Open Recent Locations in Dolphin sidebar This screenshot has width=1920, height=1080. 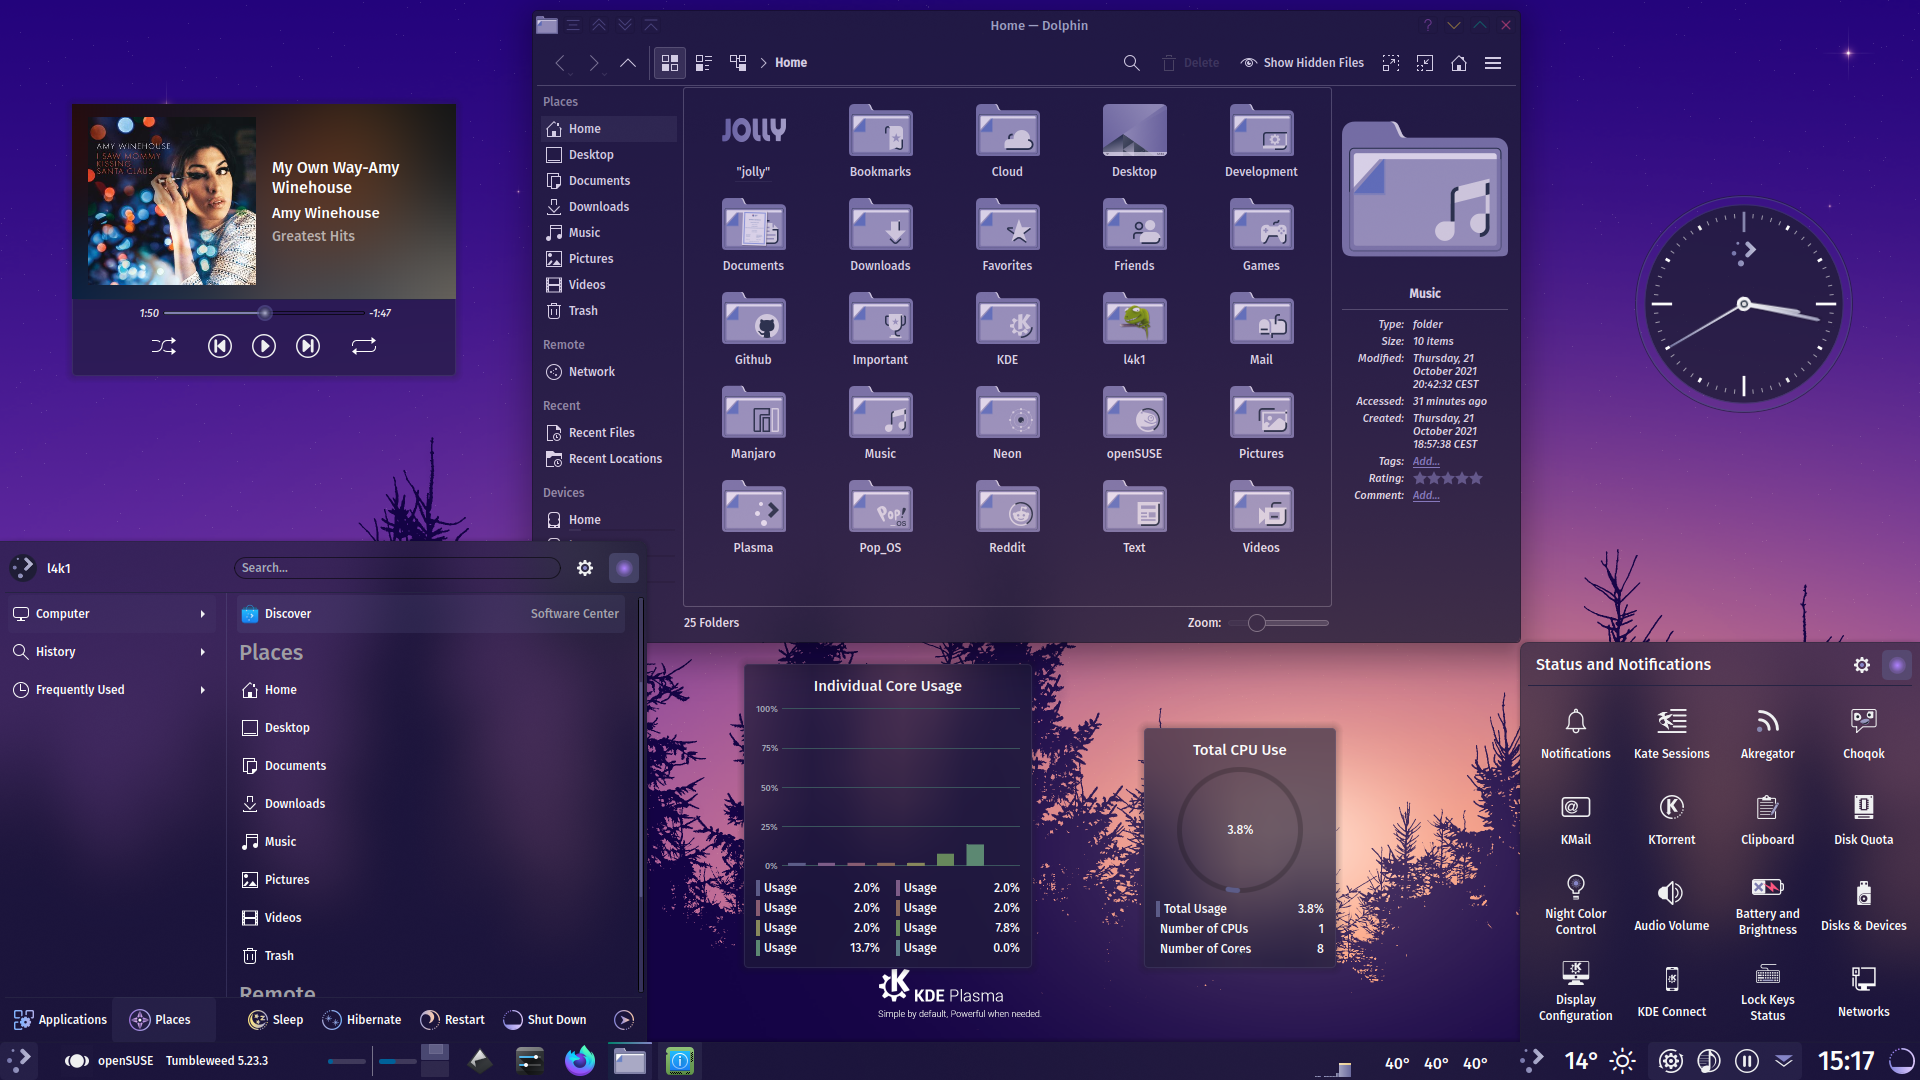(x=609, y=459)
